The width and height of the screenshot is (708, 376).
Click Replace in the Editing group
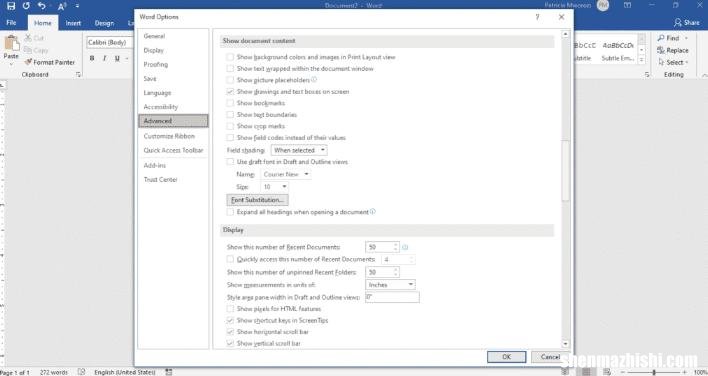click(x=673, y=51)
